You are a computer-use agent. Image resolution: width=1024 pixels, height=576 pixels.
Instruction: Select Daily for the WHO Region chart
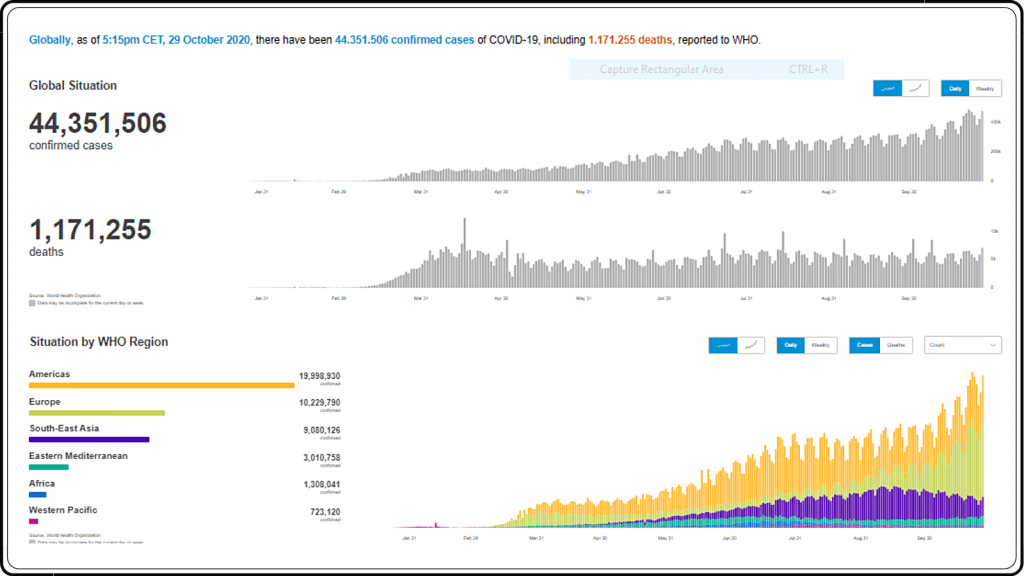(x=790, y=345)
